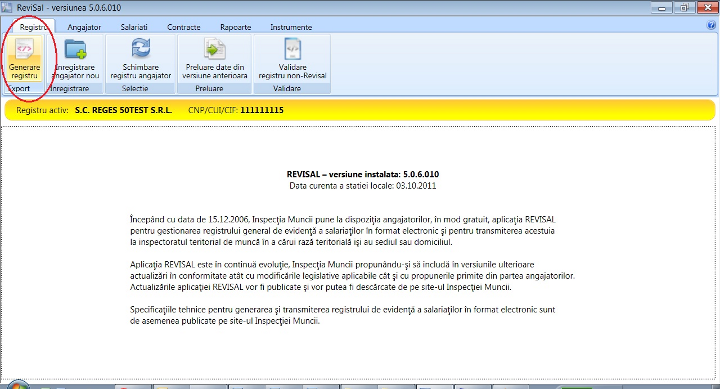720x389 pixels.
Task: Open Inregistrare angajator nou
Action: coord(75,58)
